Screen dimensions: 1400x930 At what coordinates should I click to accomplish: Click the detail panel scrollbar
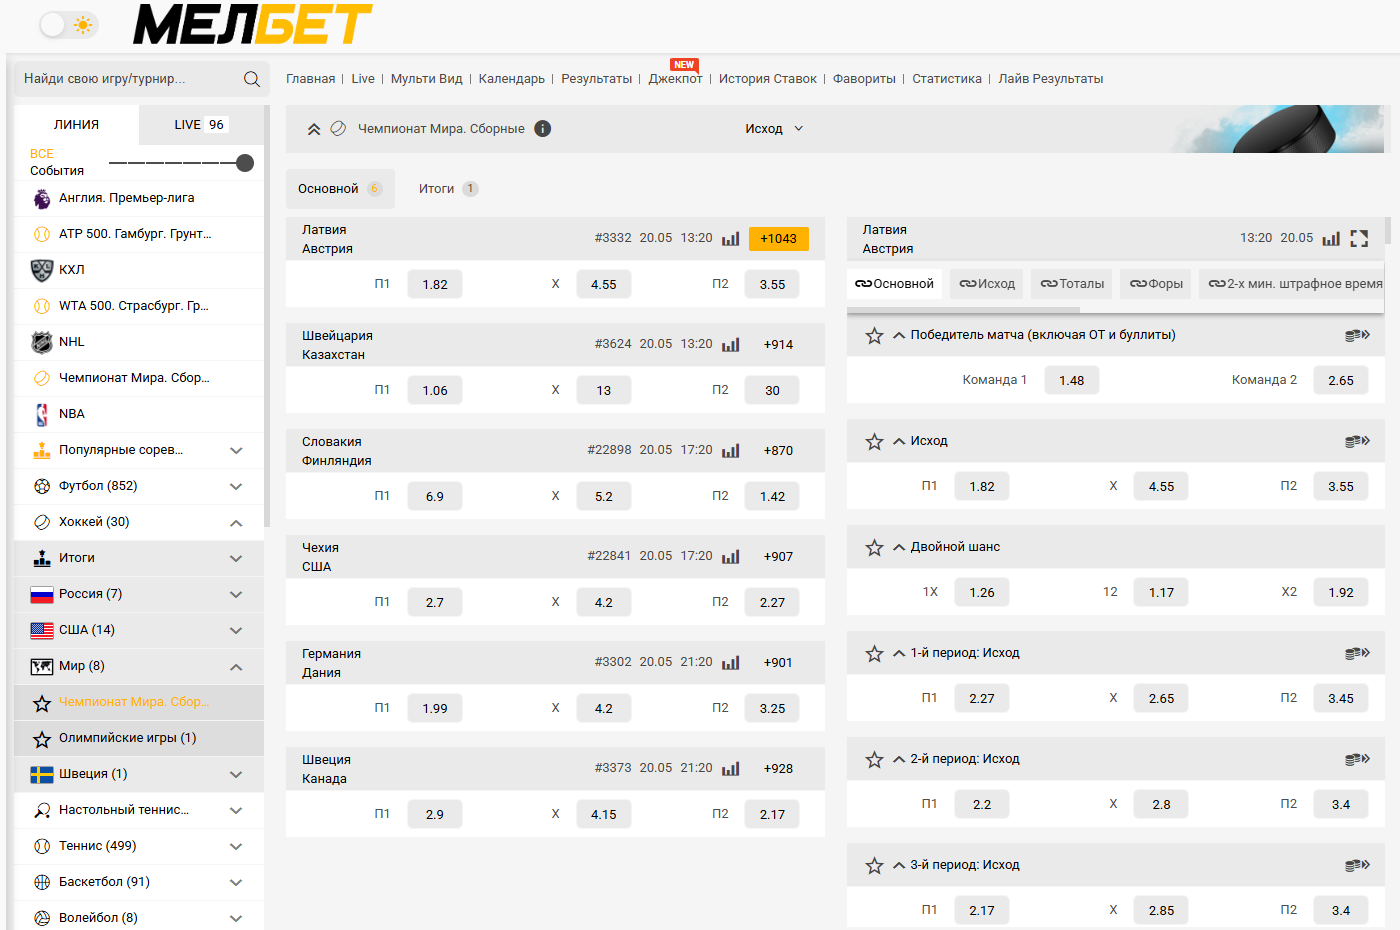click(x=1387, y=231)
